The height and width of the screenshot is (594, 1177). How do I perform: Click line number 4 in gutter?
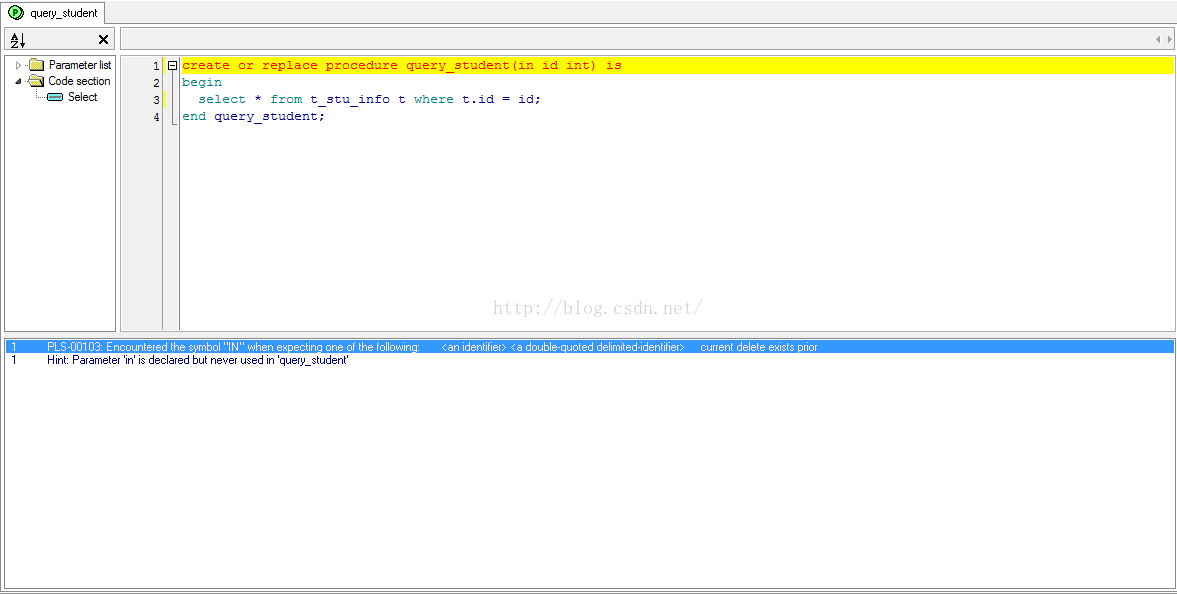pyautogui.click(x=156, y=117)
